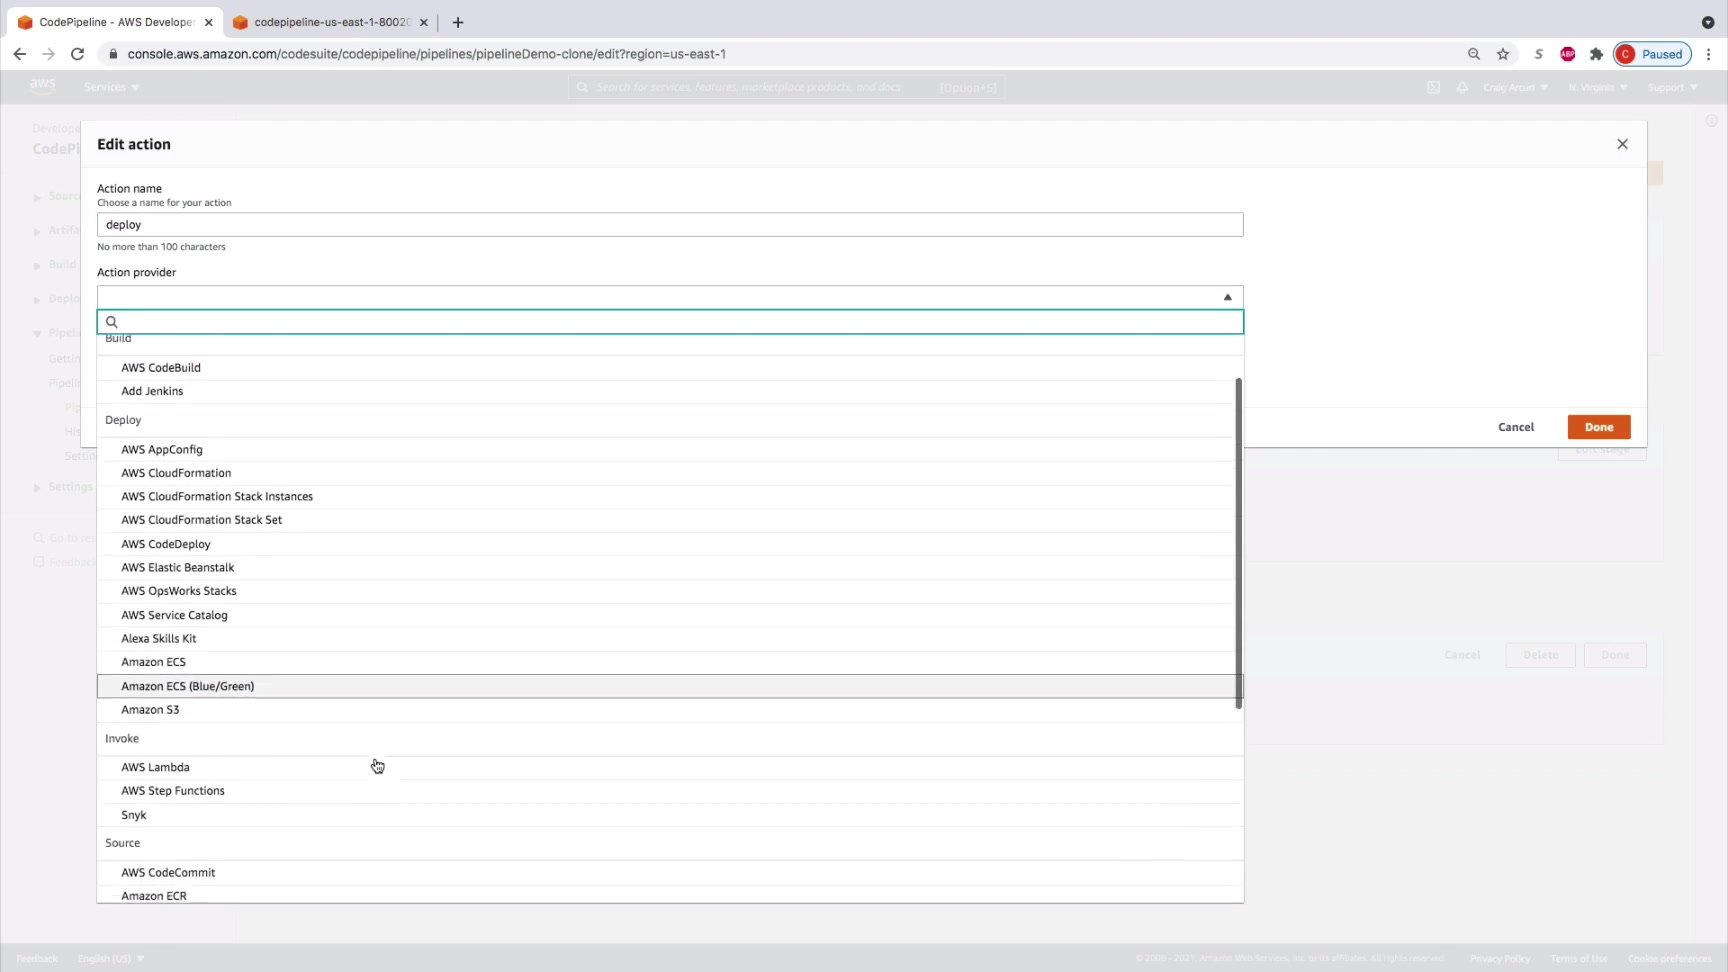Close the codepipeline-us-east-1 browser tab

tap(424, 22)
